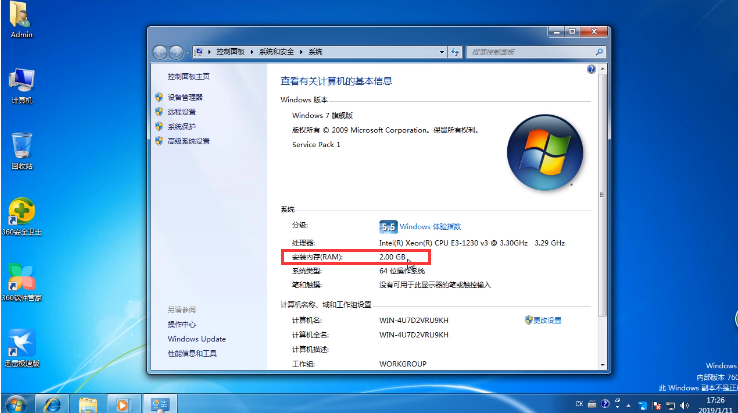Click 系统 in the breadcrumb
Image resolution: width=738 pixels, height=413 pixels.
pyautogui.click(x=315, y=52)
